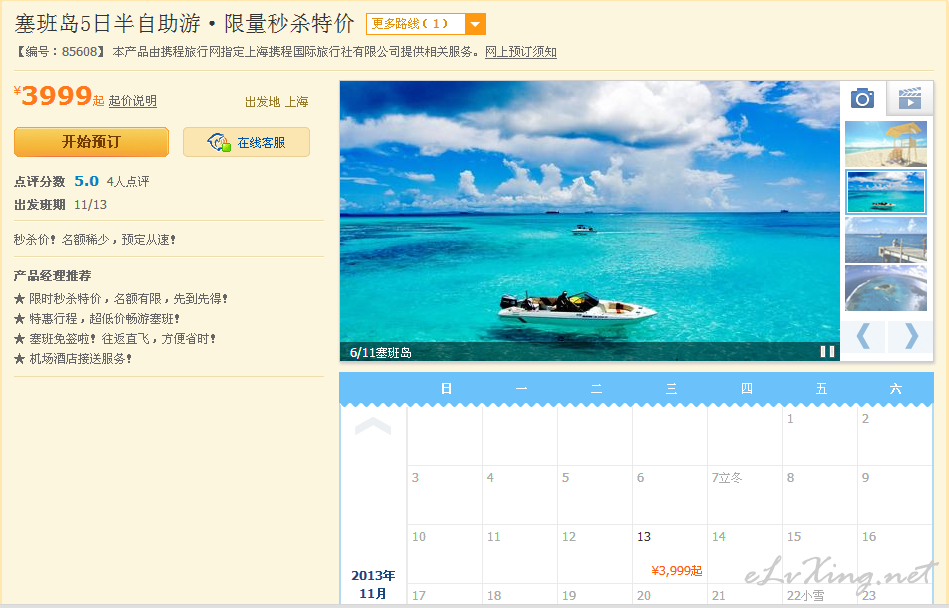Select November 13 with ¥3,999起 price
The image size is (949, 608).
tap(670, 554)
